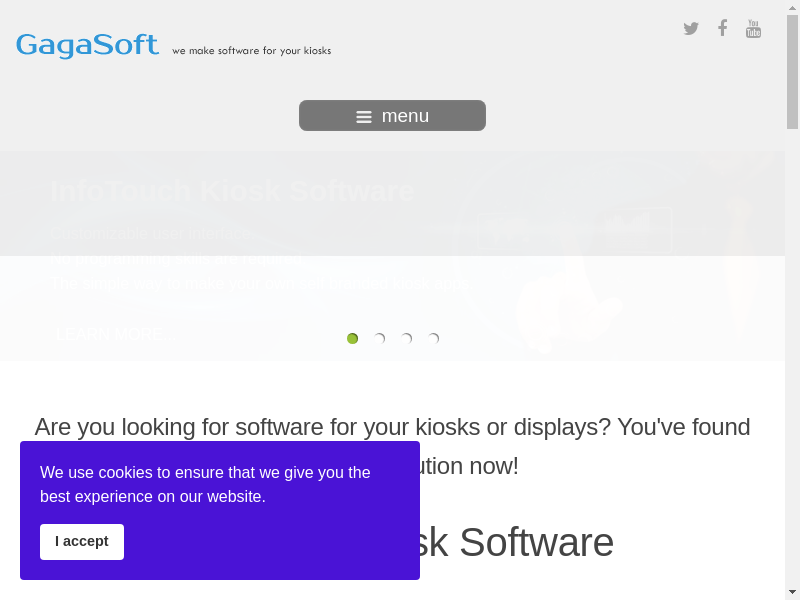Switch to the second slide dot
This screenshot has width=800, height=600.
coord(380,338)
